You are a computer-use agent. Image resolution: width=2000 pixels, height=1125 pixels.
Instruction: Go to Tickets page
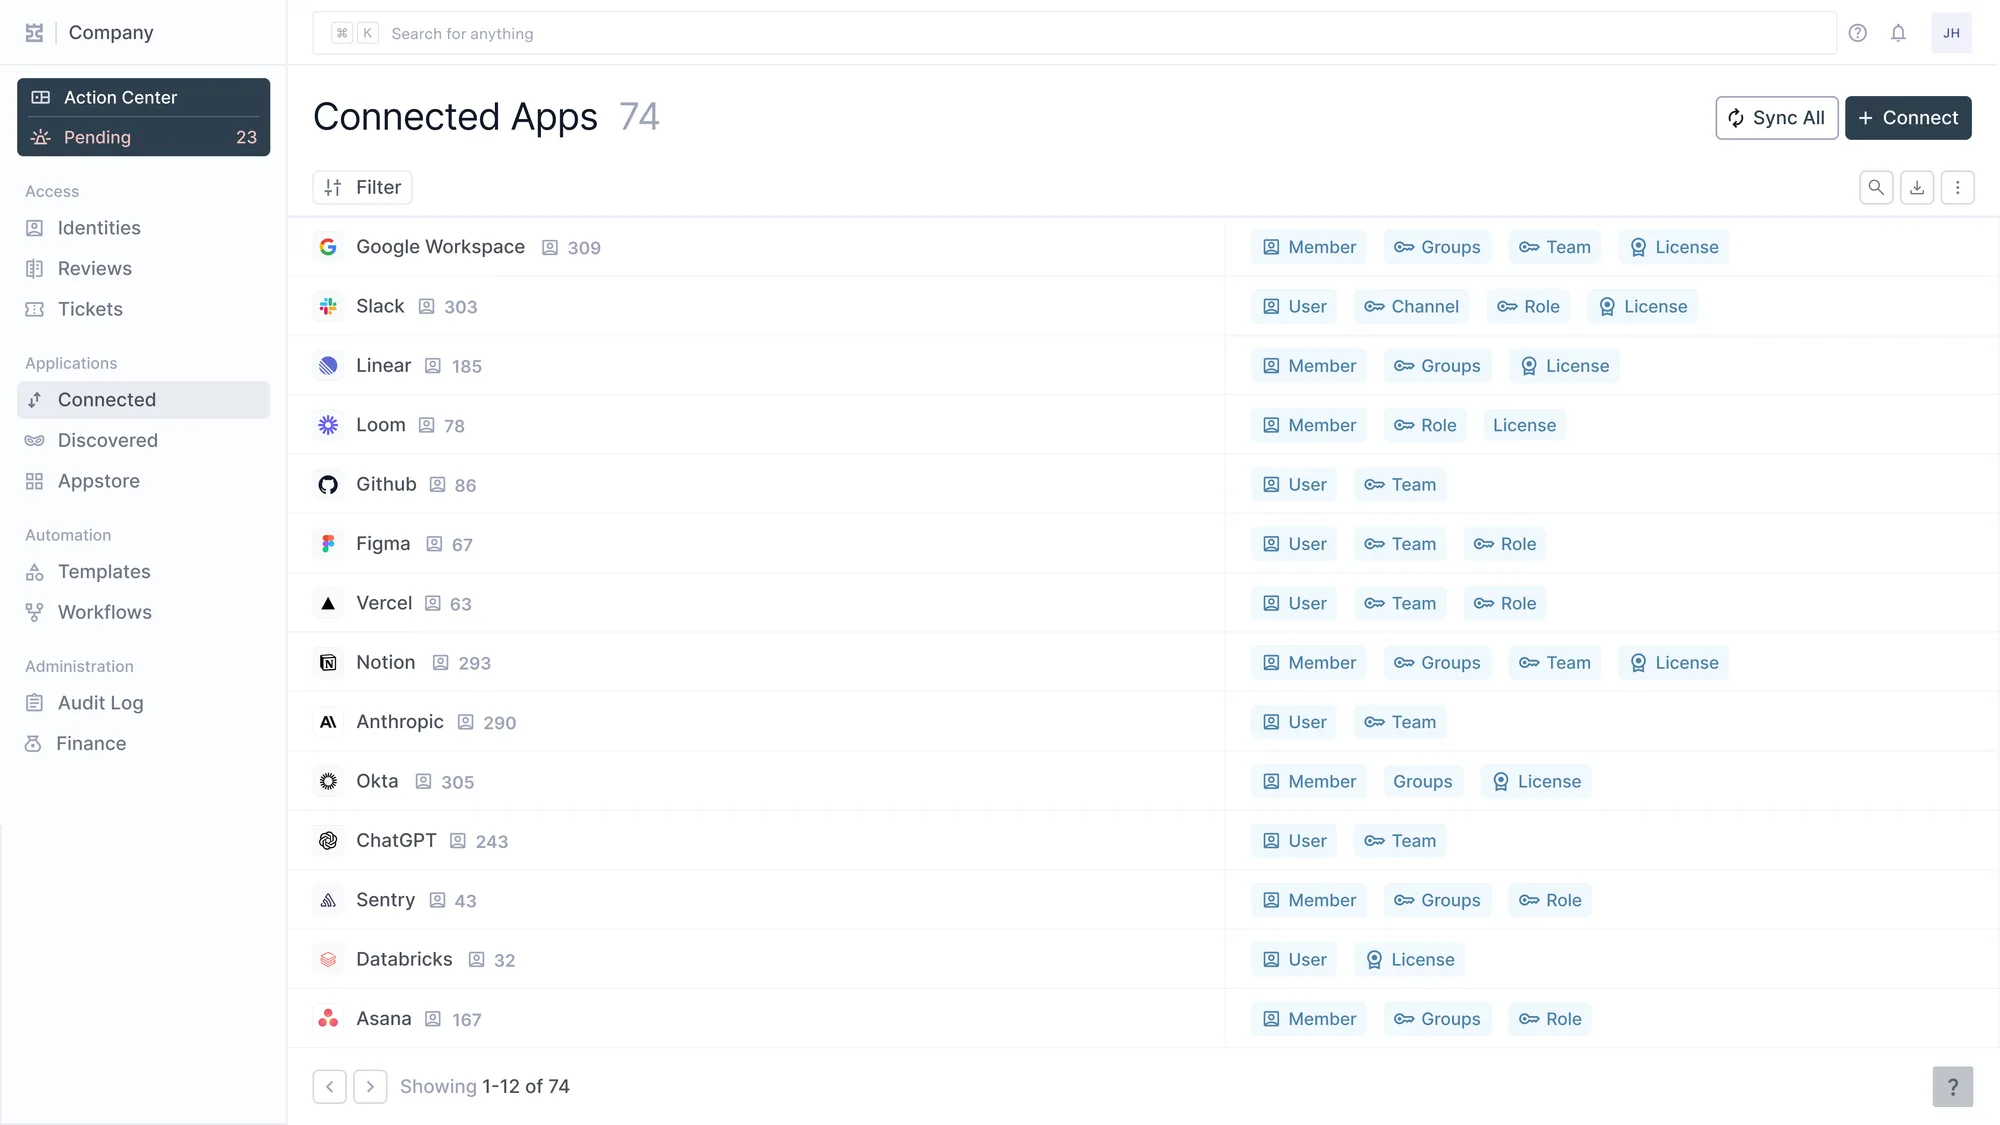[x=143, y=309]
